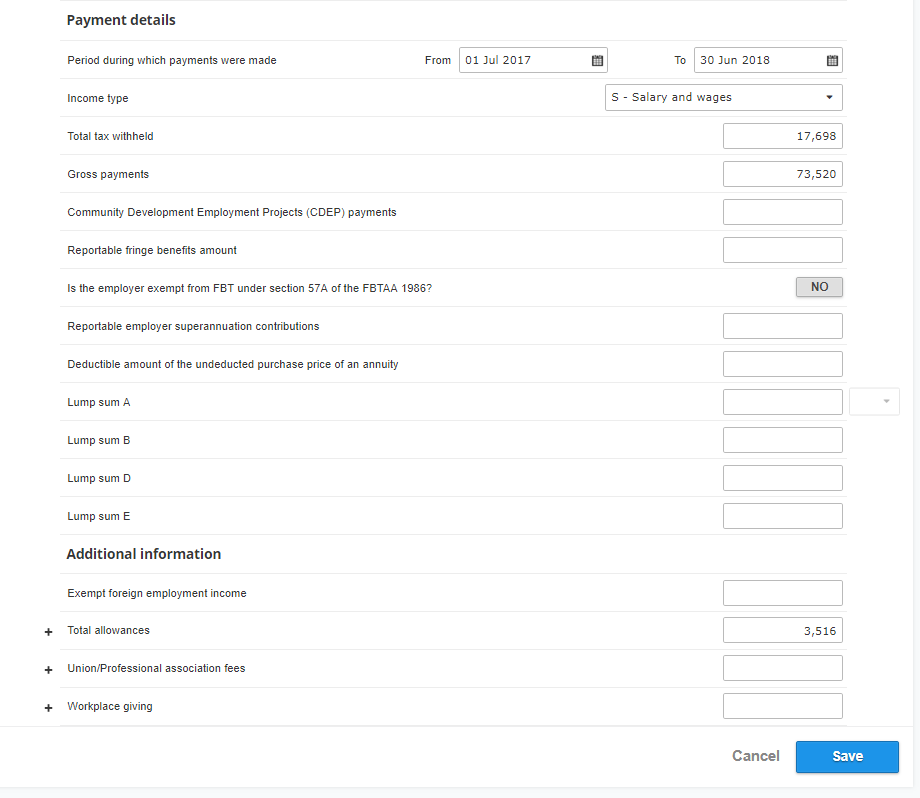Click the Lump sum B field
The height and width of the screenshot is (798, 920).
point(783,440)
